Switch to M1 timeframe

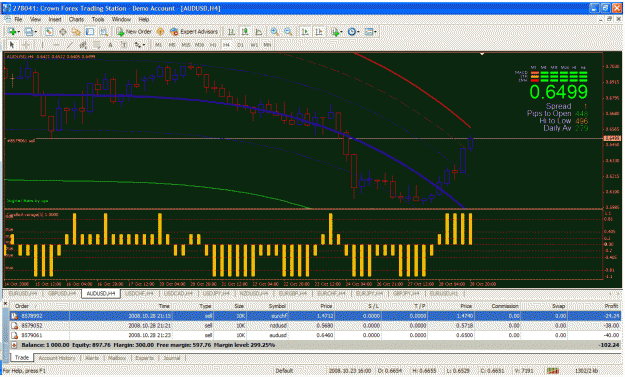point(158,45)
